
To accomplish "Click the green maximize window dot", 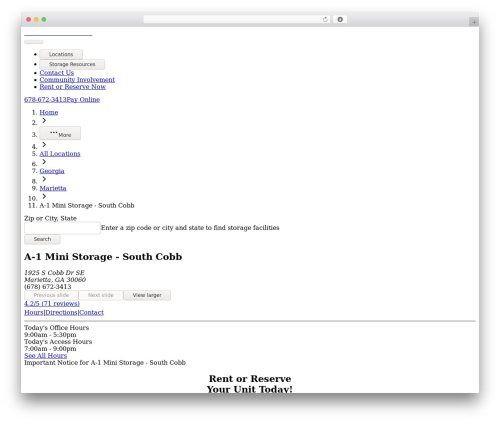I will tap(44, 20).
